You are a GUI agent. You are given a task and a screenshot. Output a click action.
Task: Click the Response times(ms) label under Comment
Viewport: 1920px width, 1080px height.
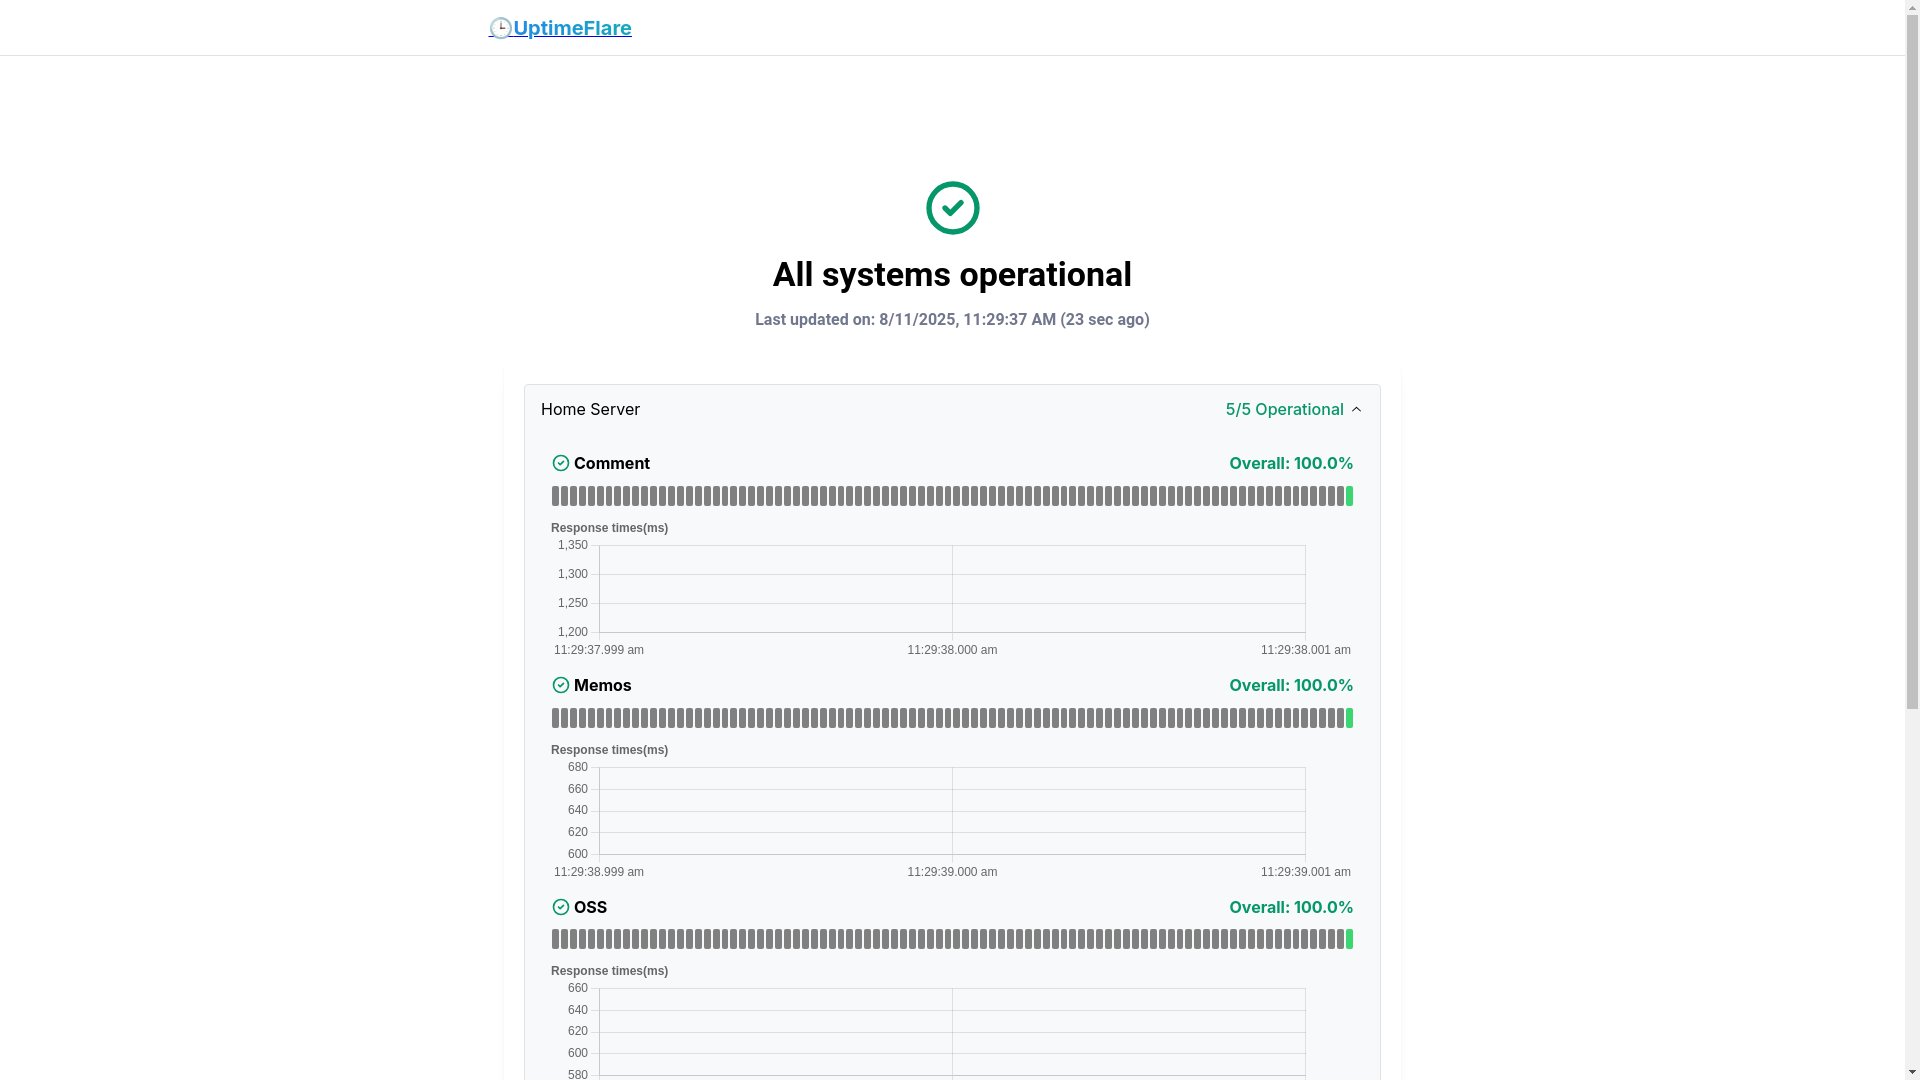(609, 528)
